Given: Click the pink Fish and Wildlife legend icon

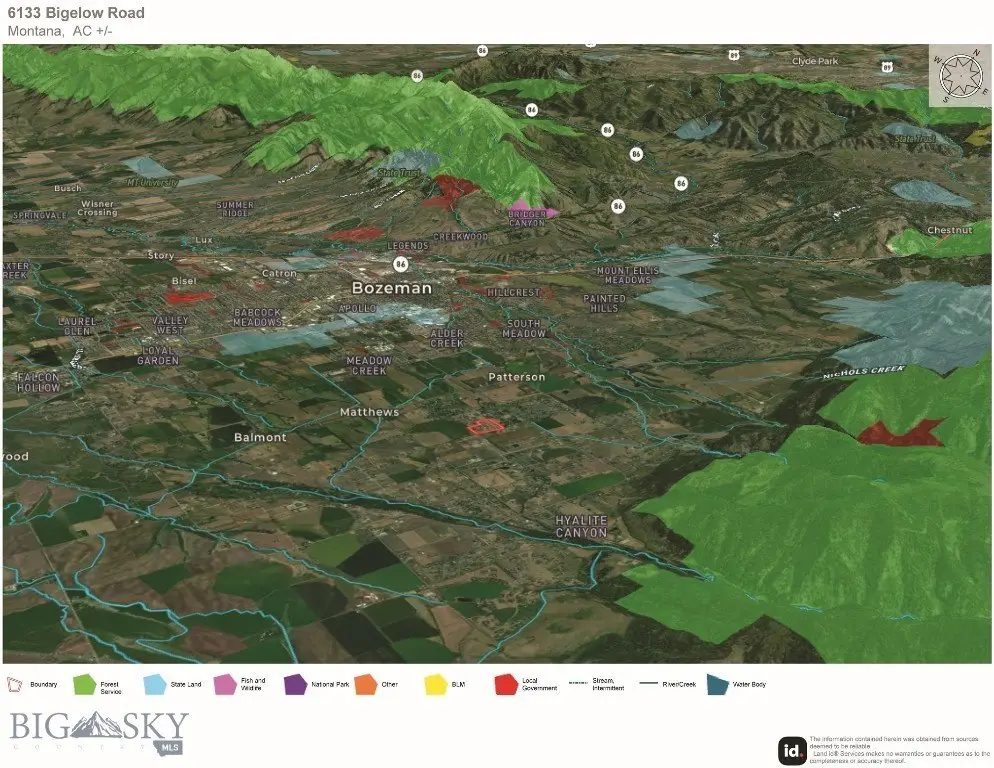Looking at the screenshot, I should (x=225, y=685).
